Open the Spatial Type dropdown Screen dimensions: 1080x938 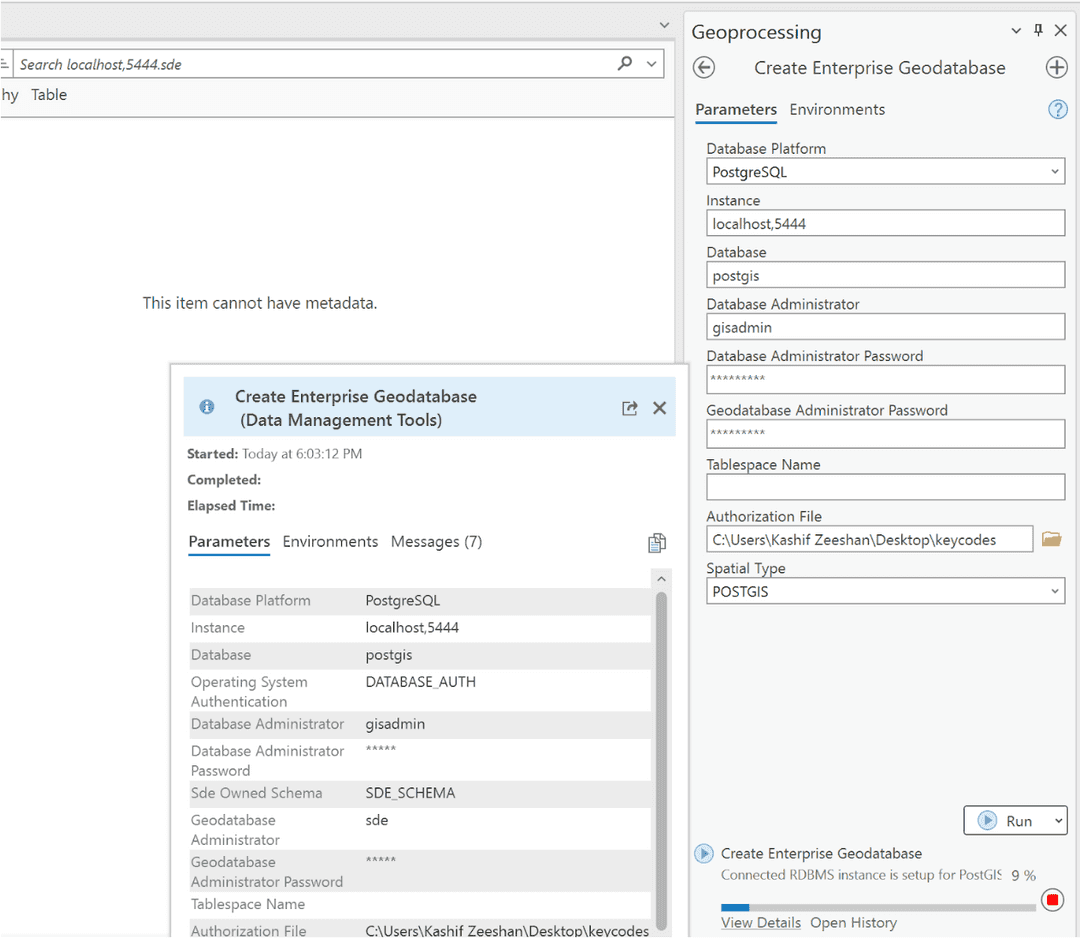tap(1055, 591)
